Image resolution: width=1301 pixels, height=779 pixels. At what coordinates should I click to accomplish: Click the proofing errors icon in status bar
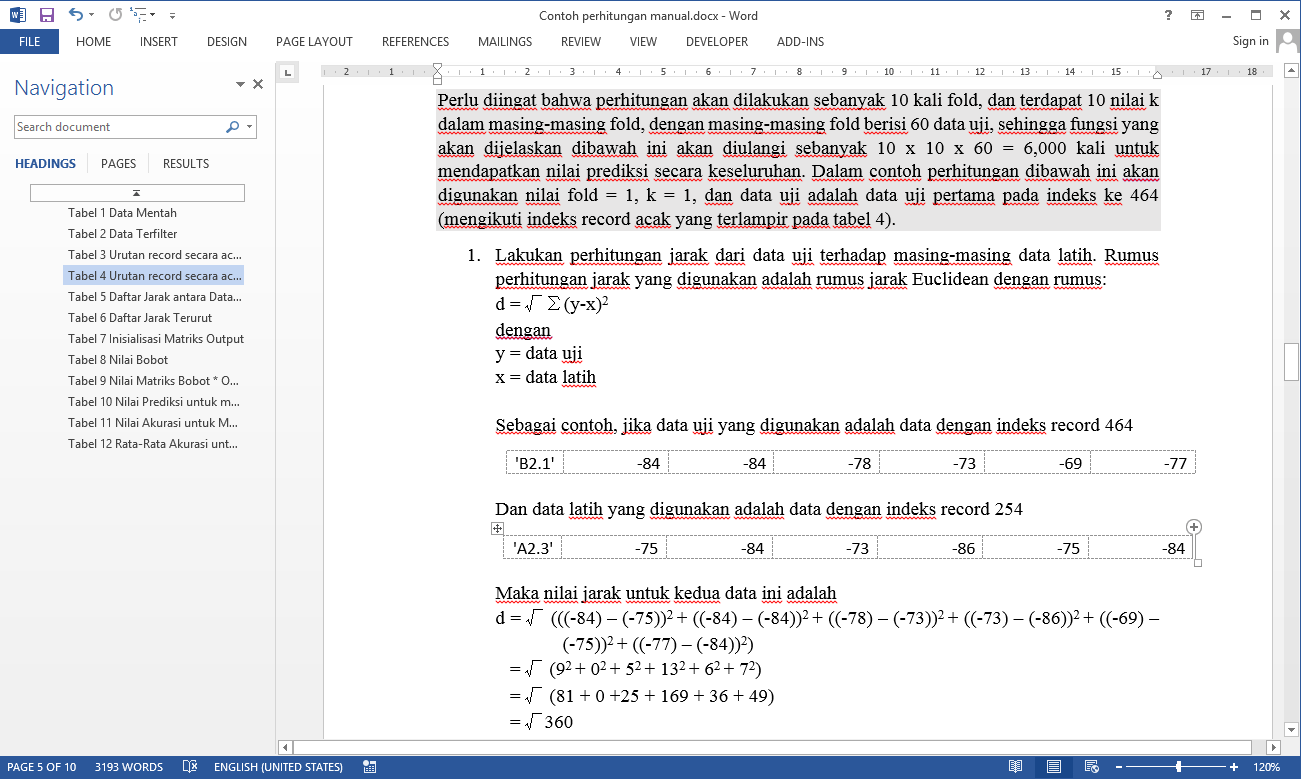(x=190, y=767)
